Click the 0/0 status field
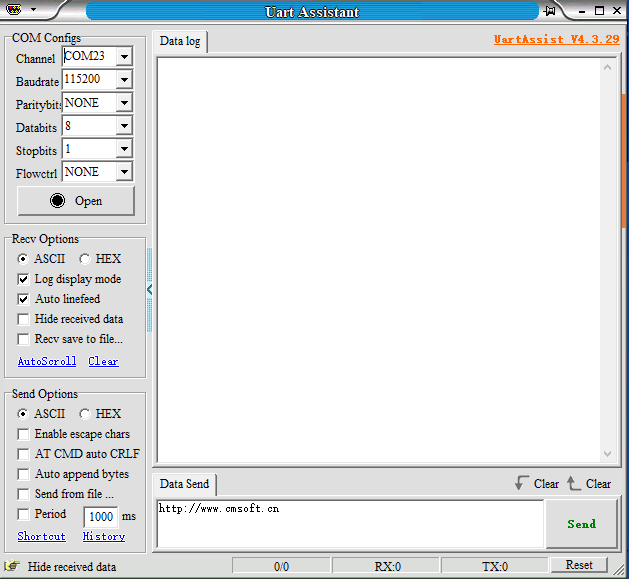The width and height of the screenshot is (629, 579). click(x=281, y=566)
